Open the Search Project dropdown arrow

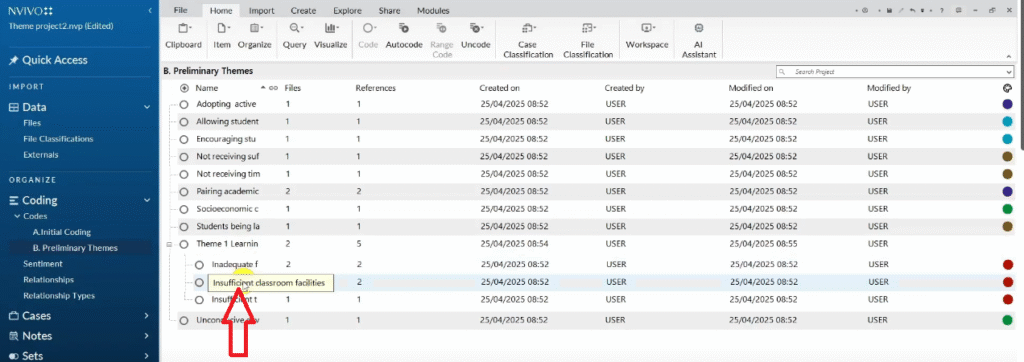click(1010, 72)
